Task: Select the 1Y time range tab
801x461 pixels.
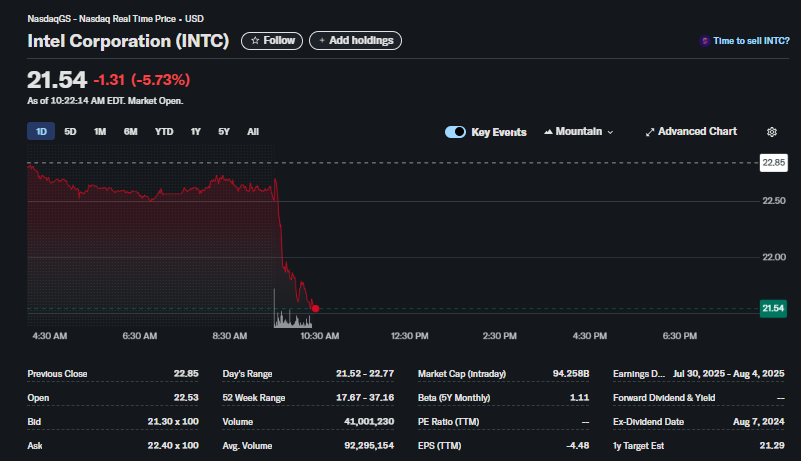Action: tap(196, 132)
